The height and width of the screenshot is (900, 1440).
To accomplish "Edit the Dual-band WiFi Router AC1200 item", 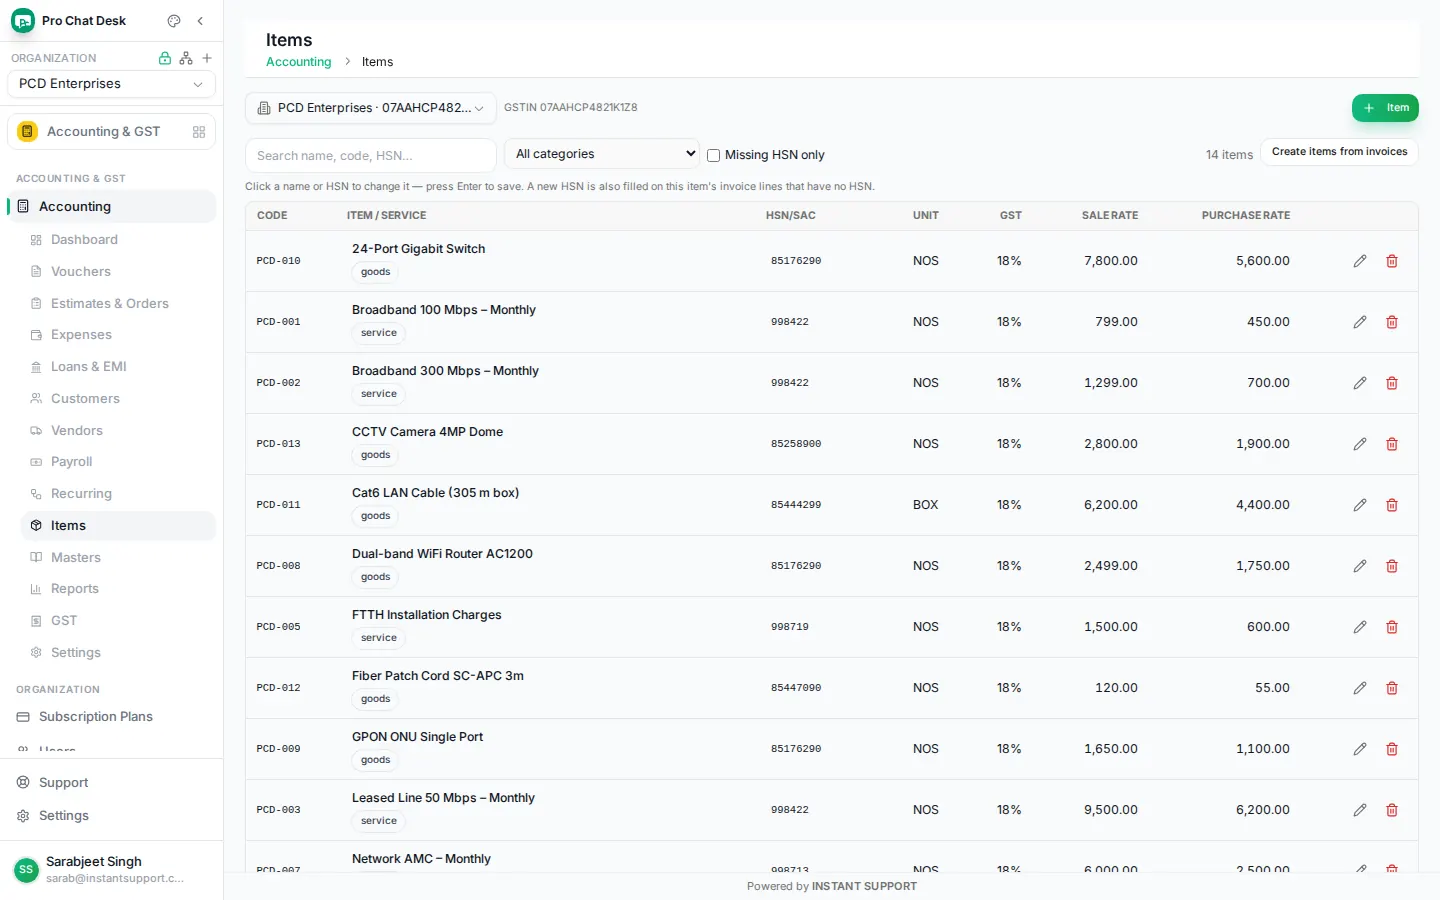I will point(1360,566).
